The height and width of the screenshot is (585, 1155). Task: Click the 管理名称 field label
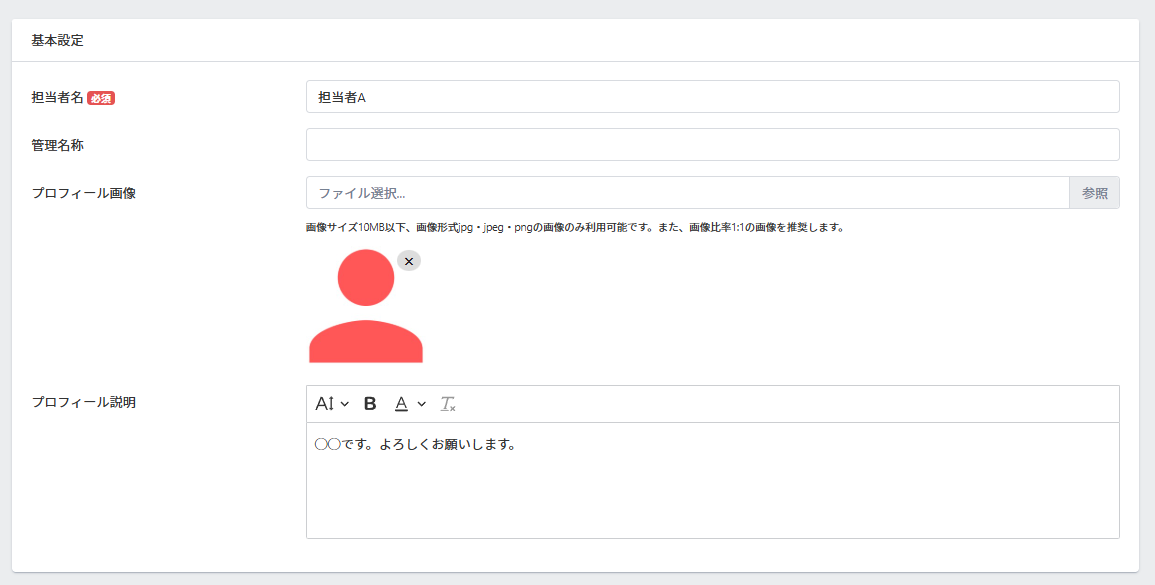click(57, 145)
